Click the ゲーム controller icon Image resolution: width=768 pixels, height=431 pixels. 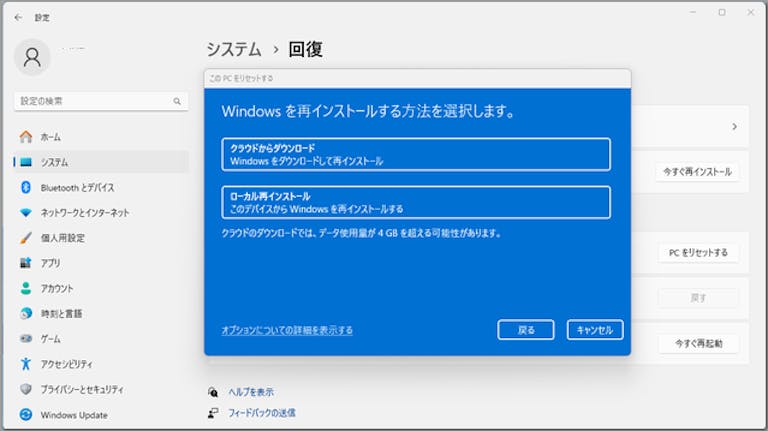pos(26,338)
